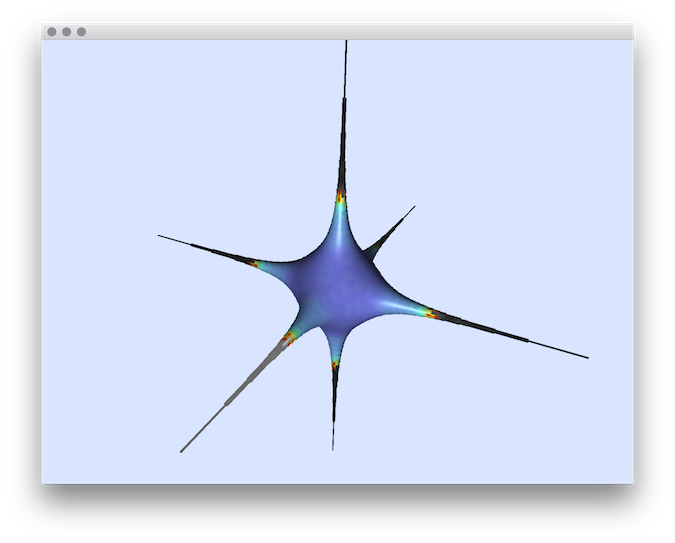Click the red-yellow hotspot on the right spike
This screenshot has height=543, width=675.
coord(431,314)
